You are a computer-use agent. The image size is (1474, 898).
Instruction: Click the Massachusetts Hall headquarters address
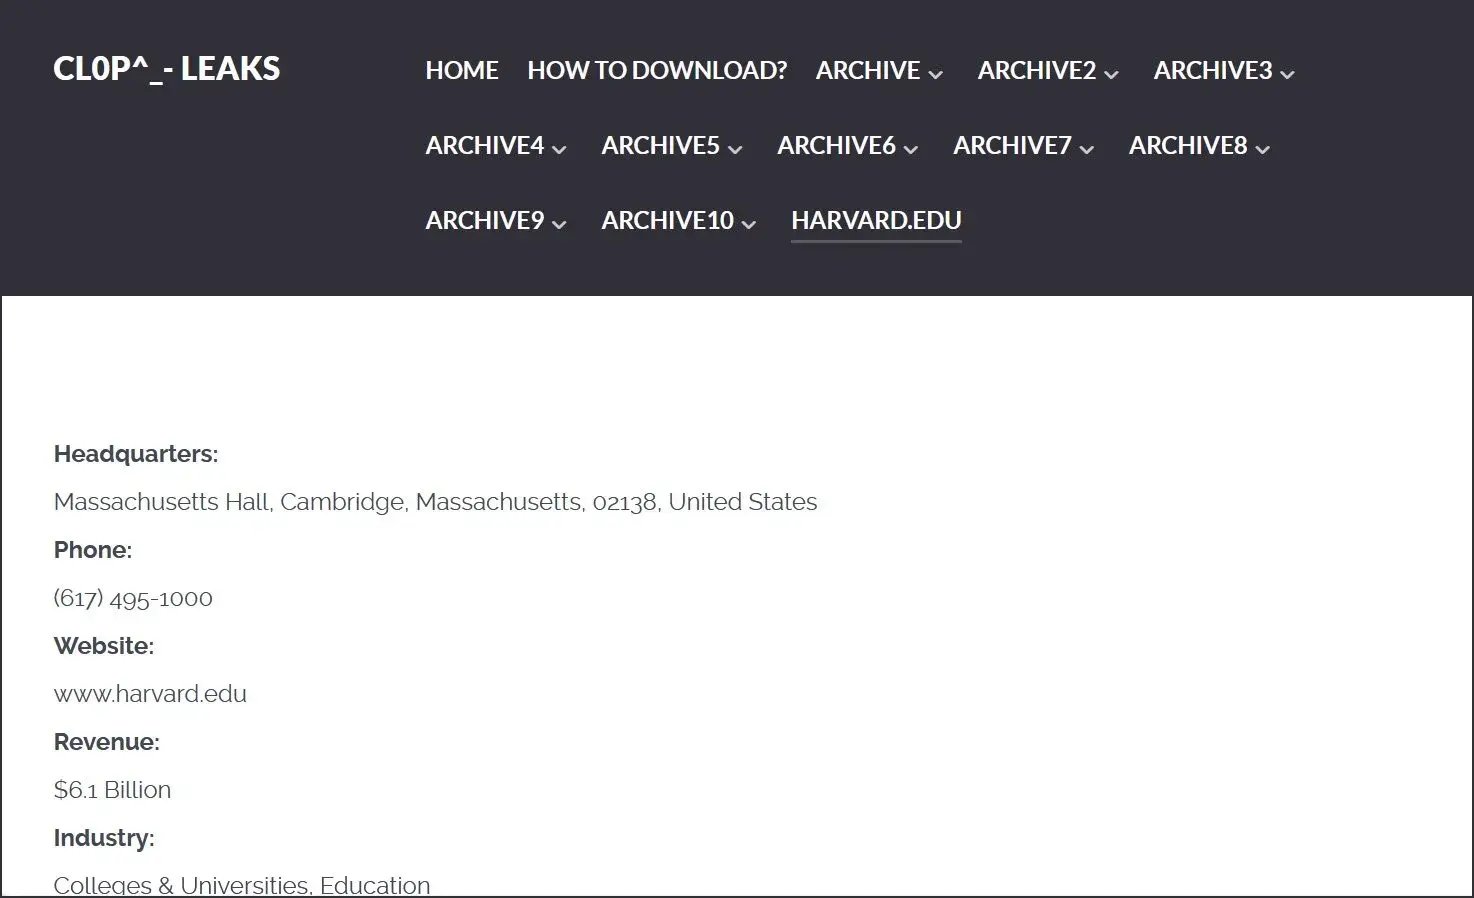tap(435, 502)
